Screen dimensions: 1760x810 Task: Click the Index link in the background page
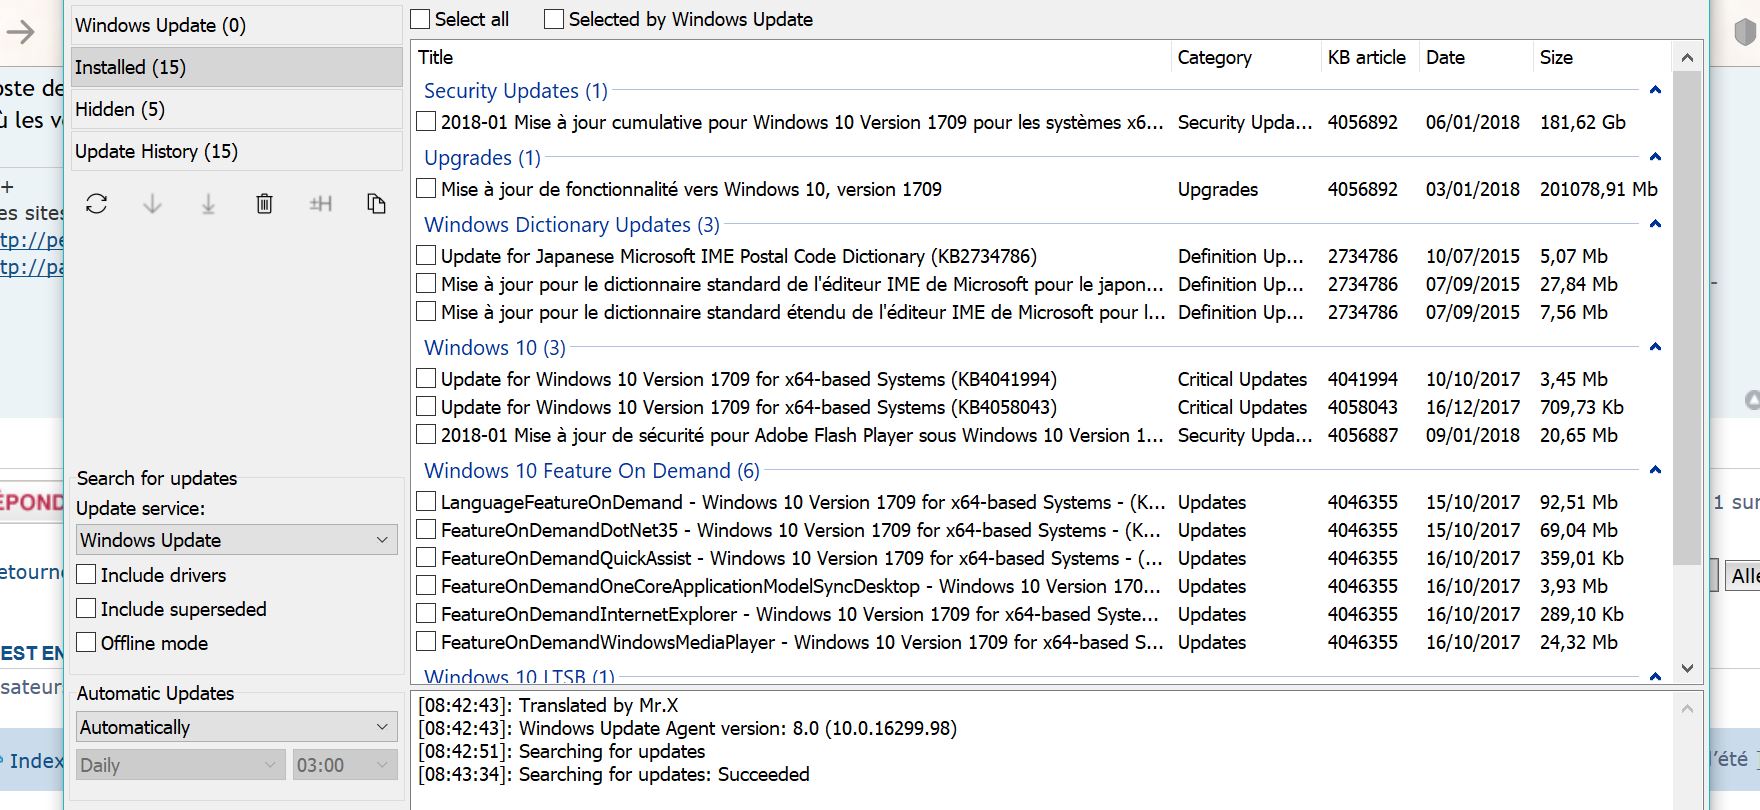(37, 761)
